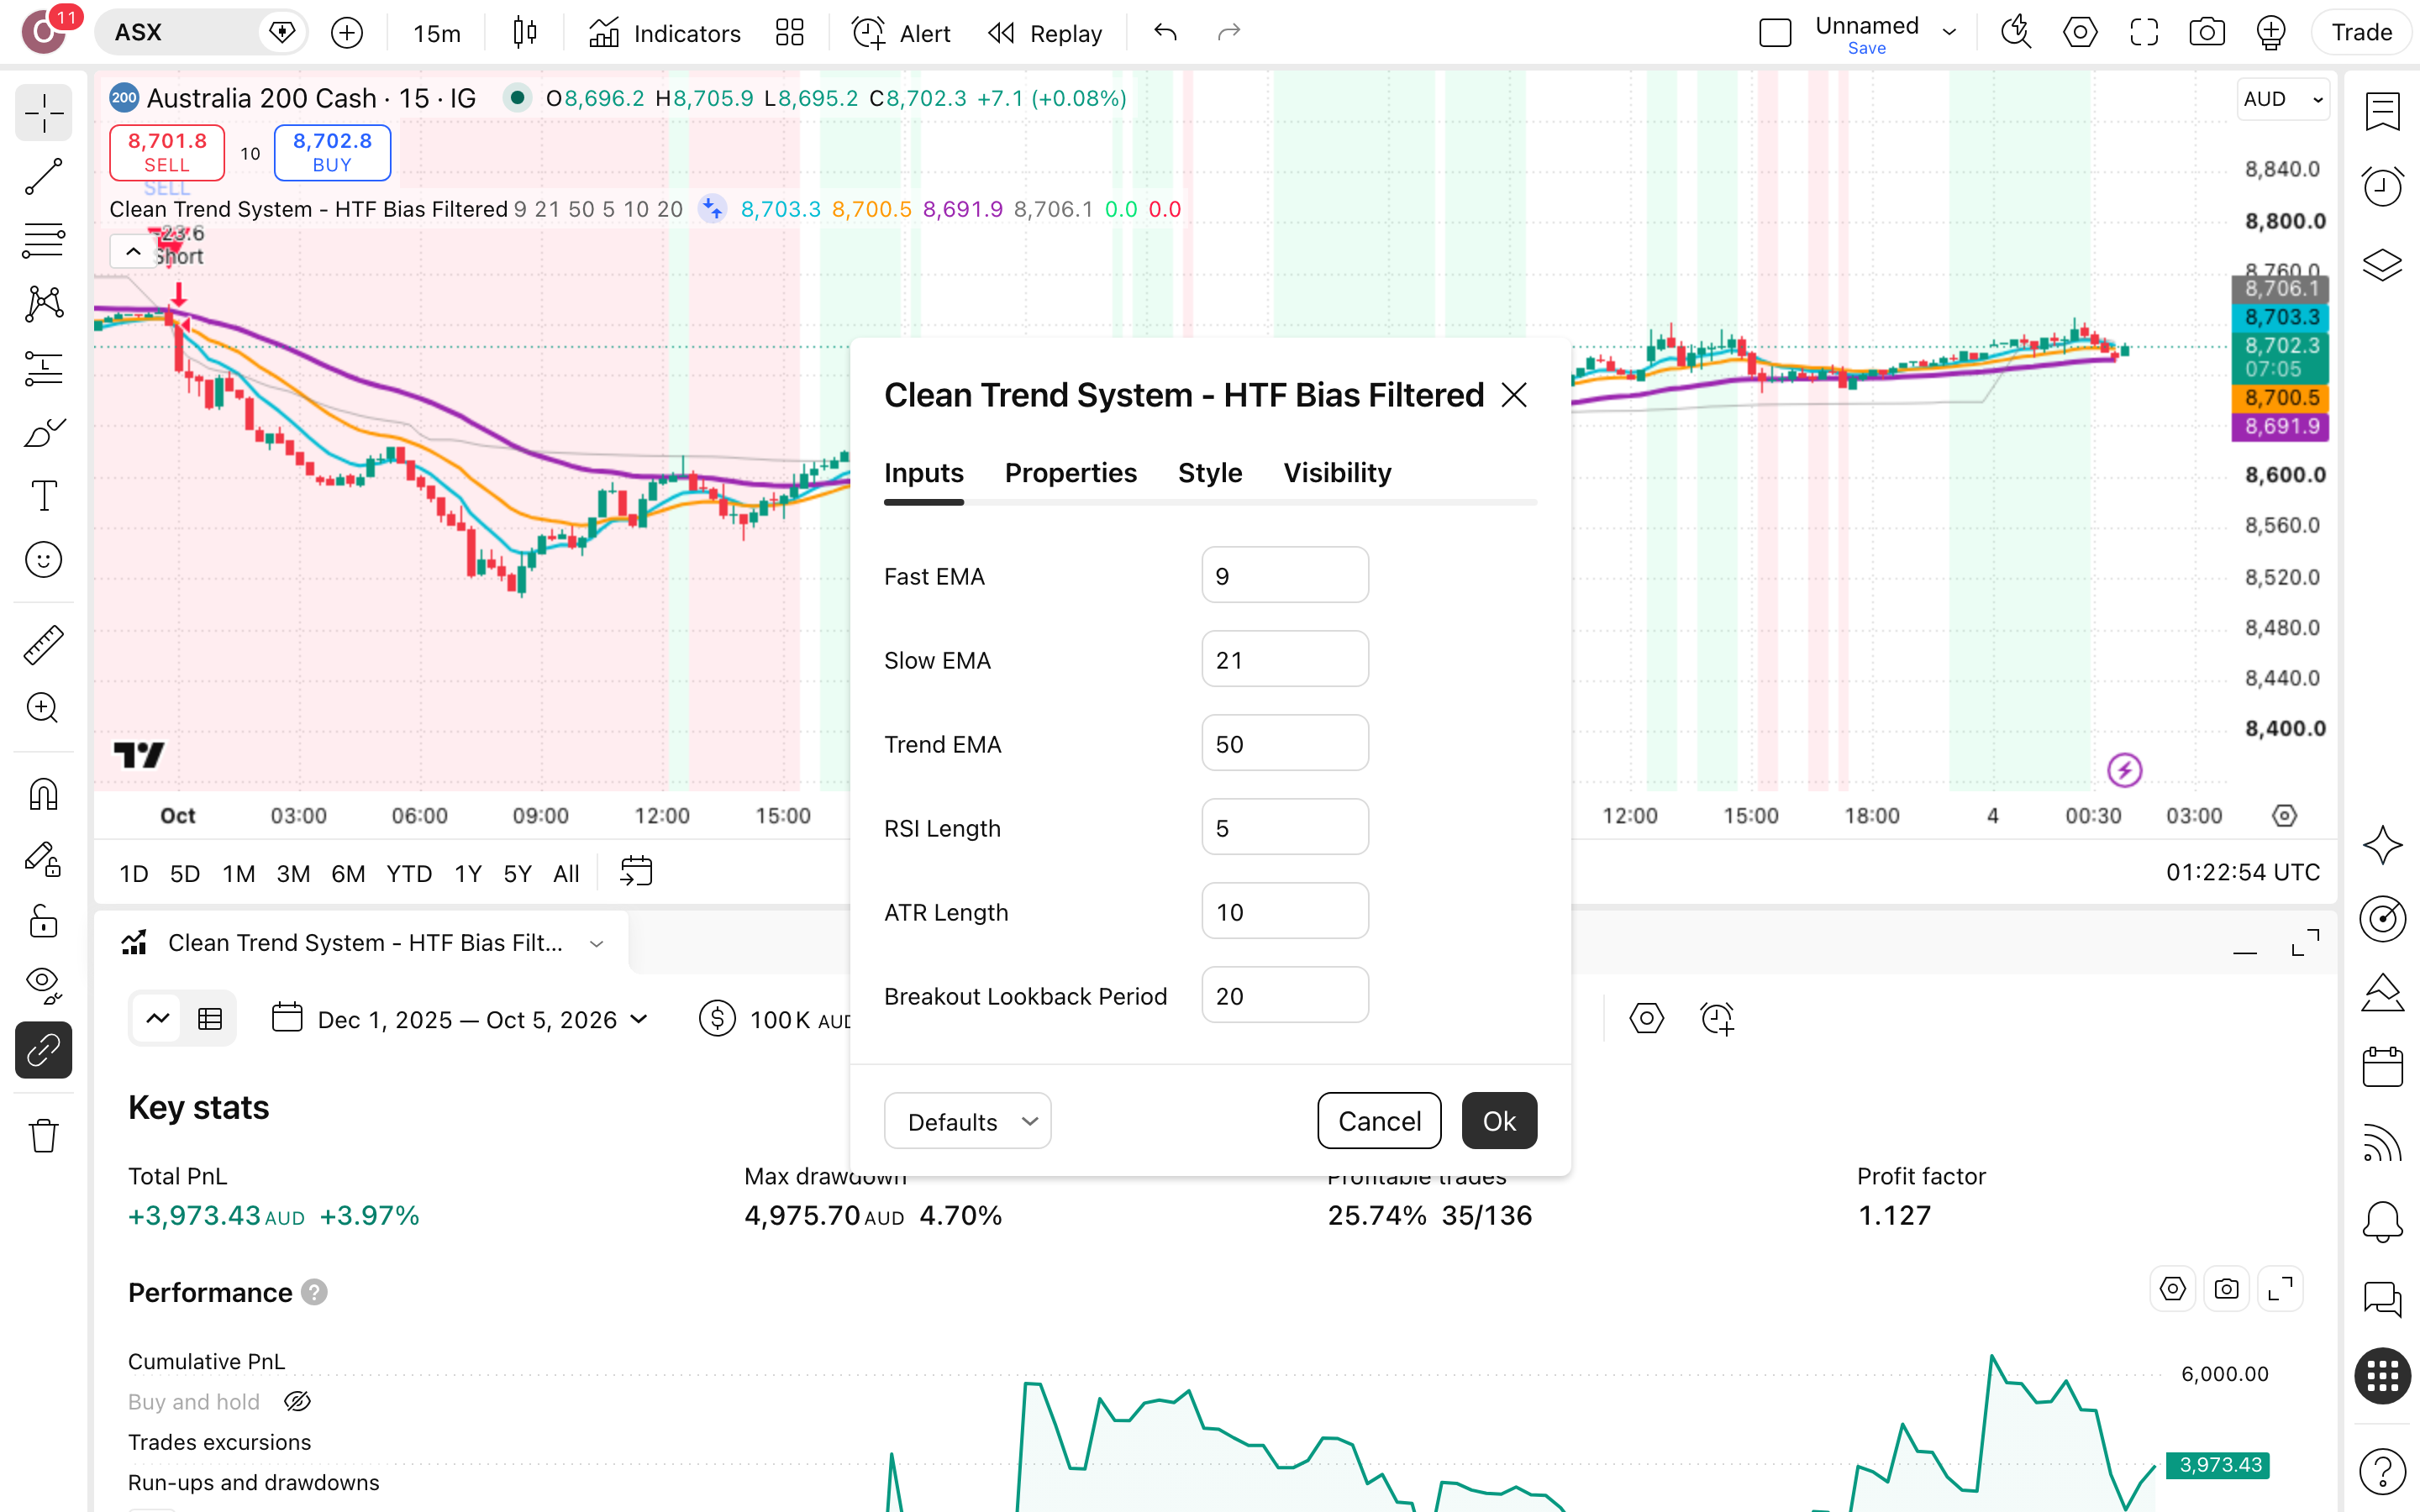Click the 8,701.8 SELL button

[x=167, y=152]
